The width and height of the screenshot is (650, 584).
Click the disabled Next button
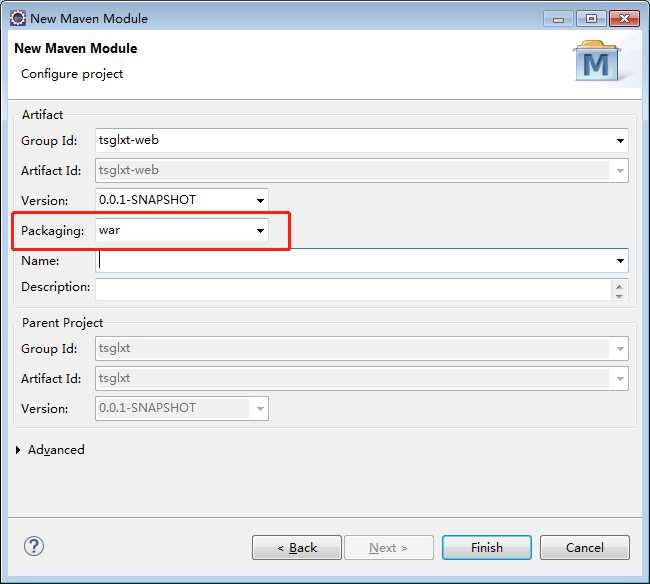point(389,548)
